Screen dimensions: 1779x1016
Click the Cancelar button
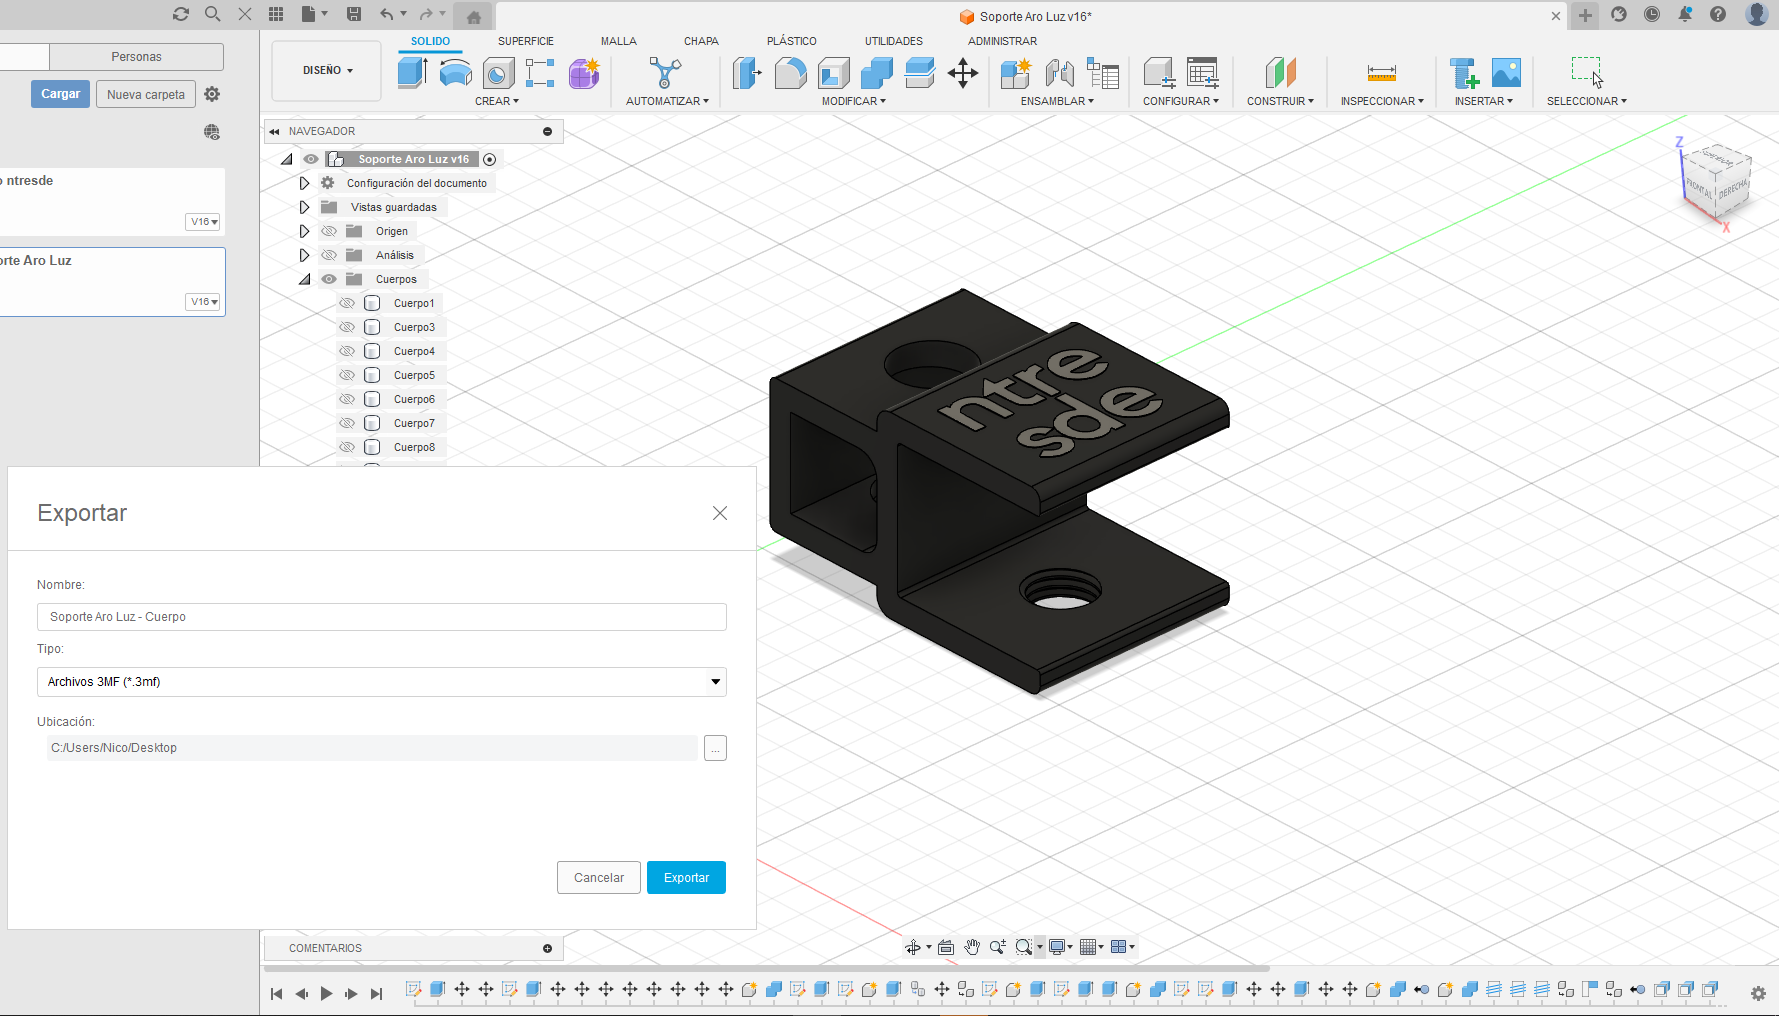(x=599, y=878)
